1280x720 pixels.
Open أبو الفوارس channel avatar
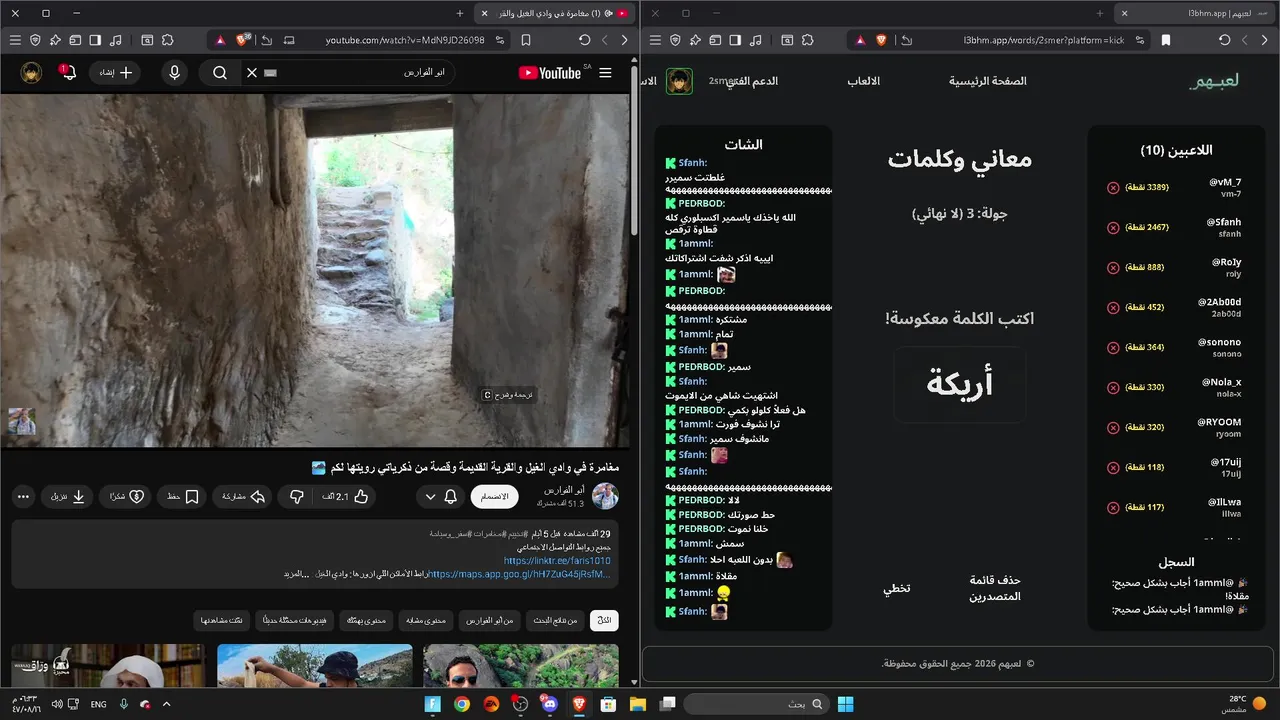[x=605, y=496]
